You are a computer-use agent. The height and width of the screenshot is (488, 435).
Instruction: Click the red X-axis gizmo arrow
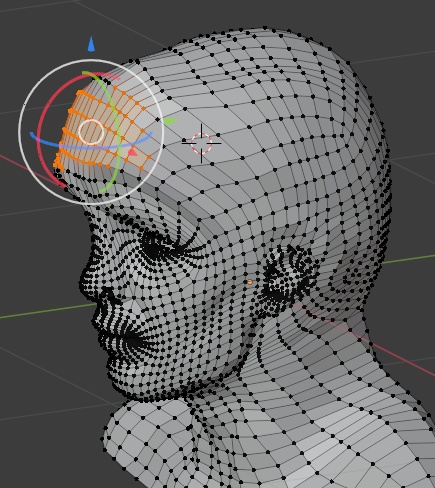pos(133,152)
